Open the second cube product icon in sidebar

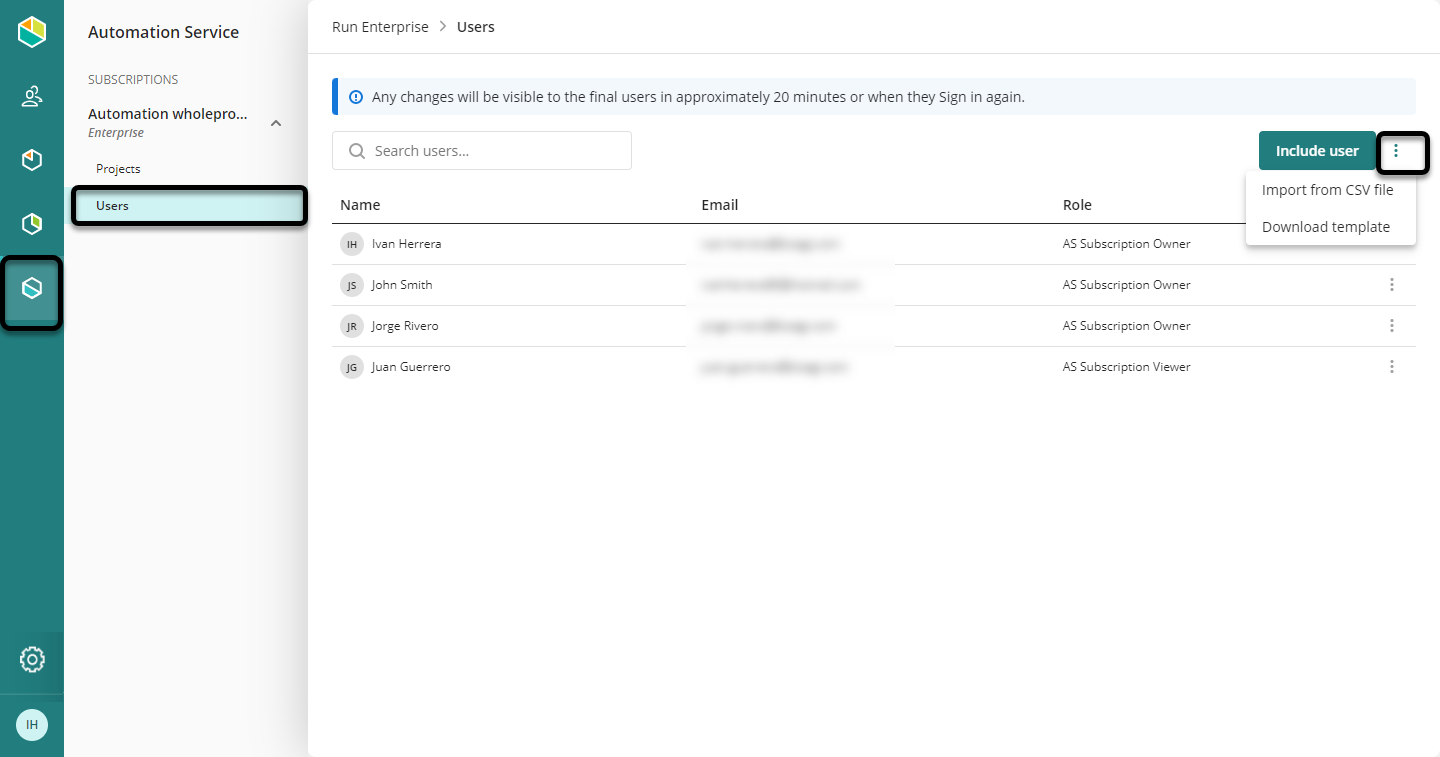pyautogui.click(x=32, y=160)
